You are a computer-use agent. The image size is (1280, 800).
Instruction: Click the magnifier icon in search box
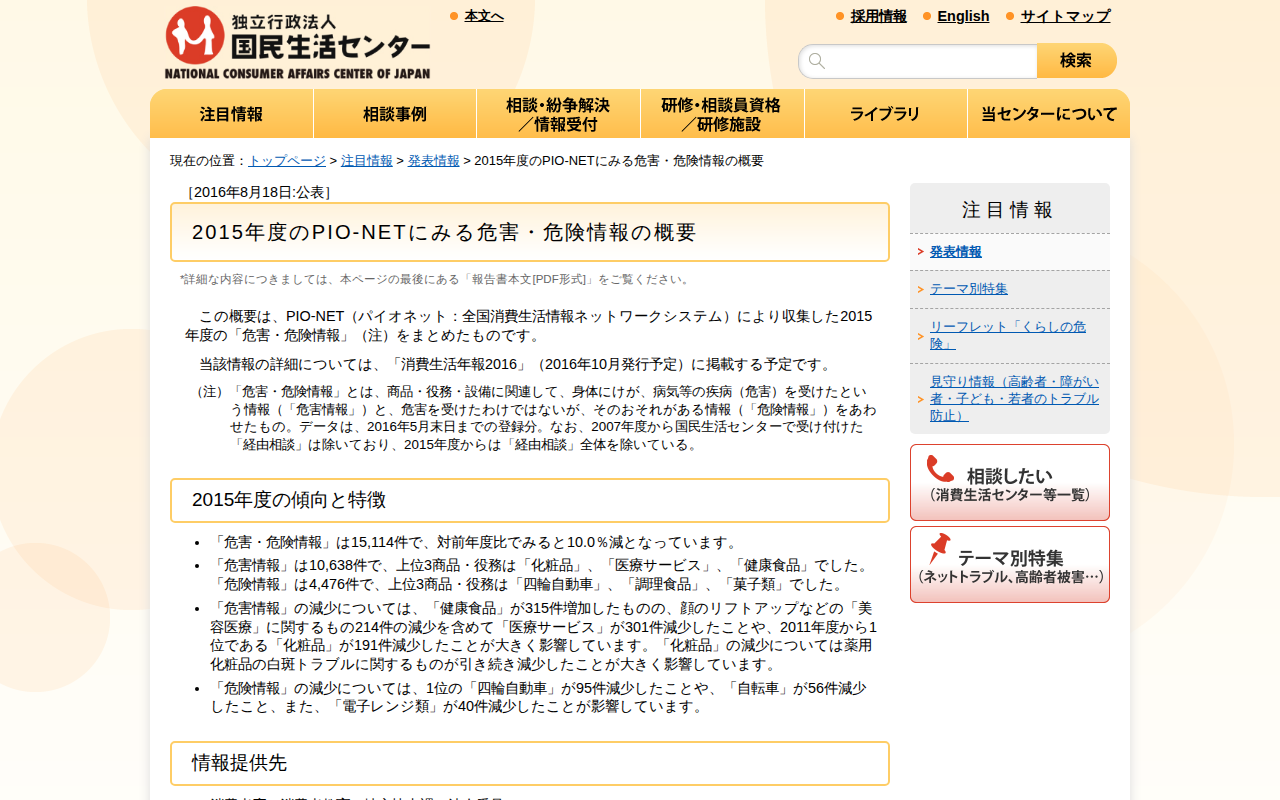pos(817,61)
